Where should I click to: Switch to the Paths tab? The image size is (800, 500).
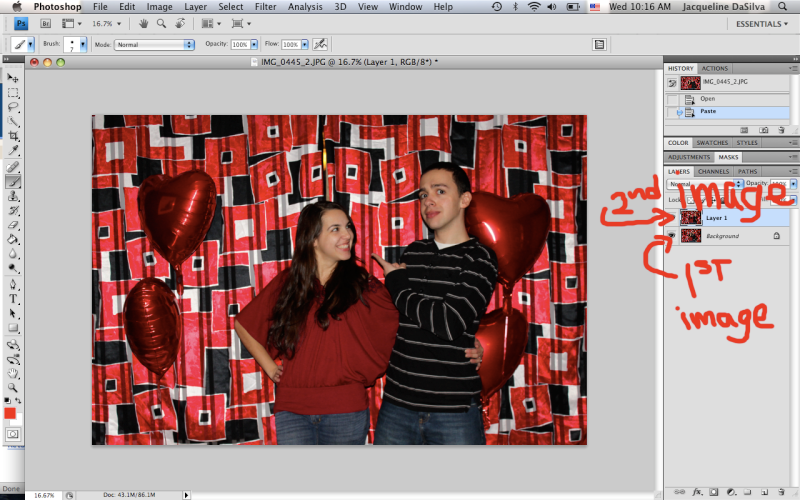747,171
